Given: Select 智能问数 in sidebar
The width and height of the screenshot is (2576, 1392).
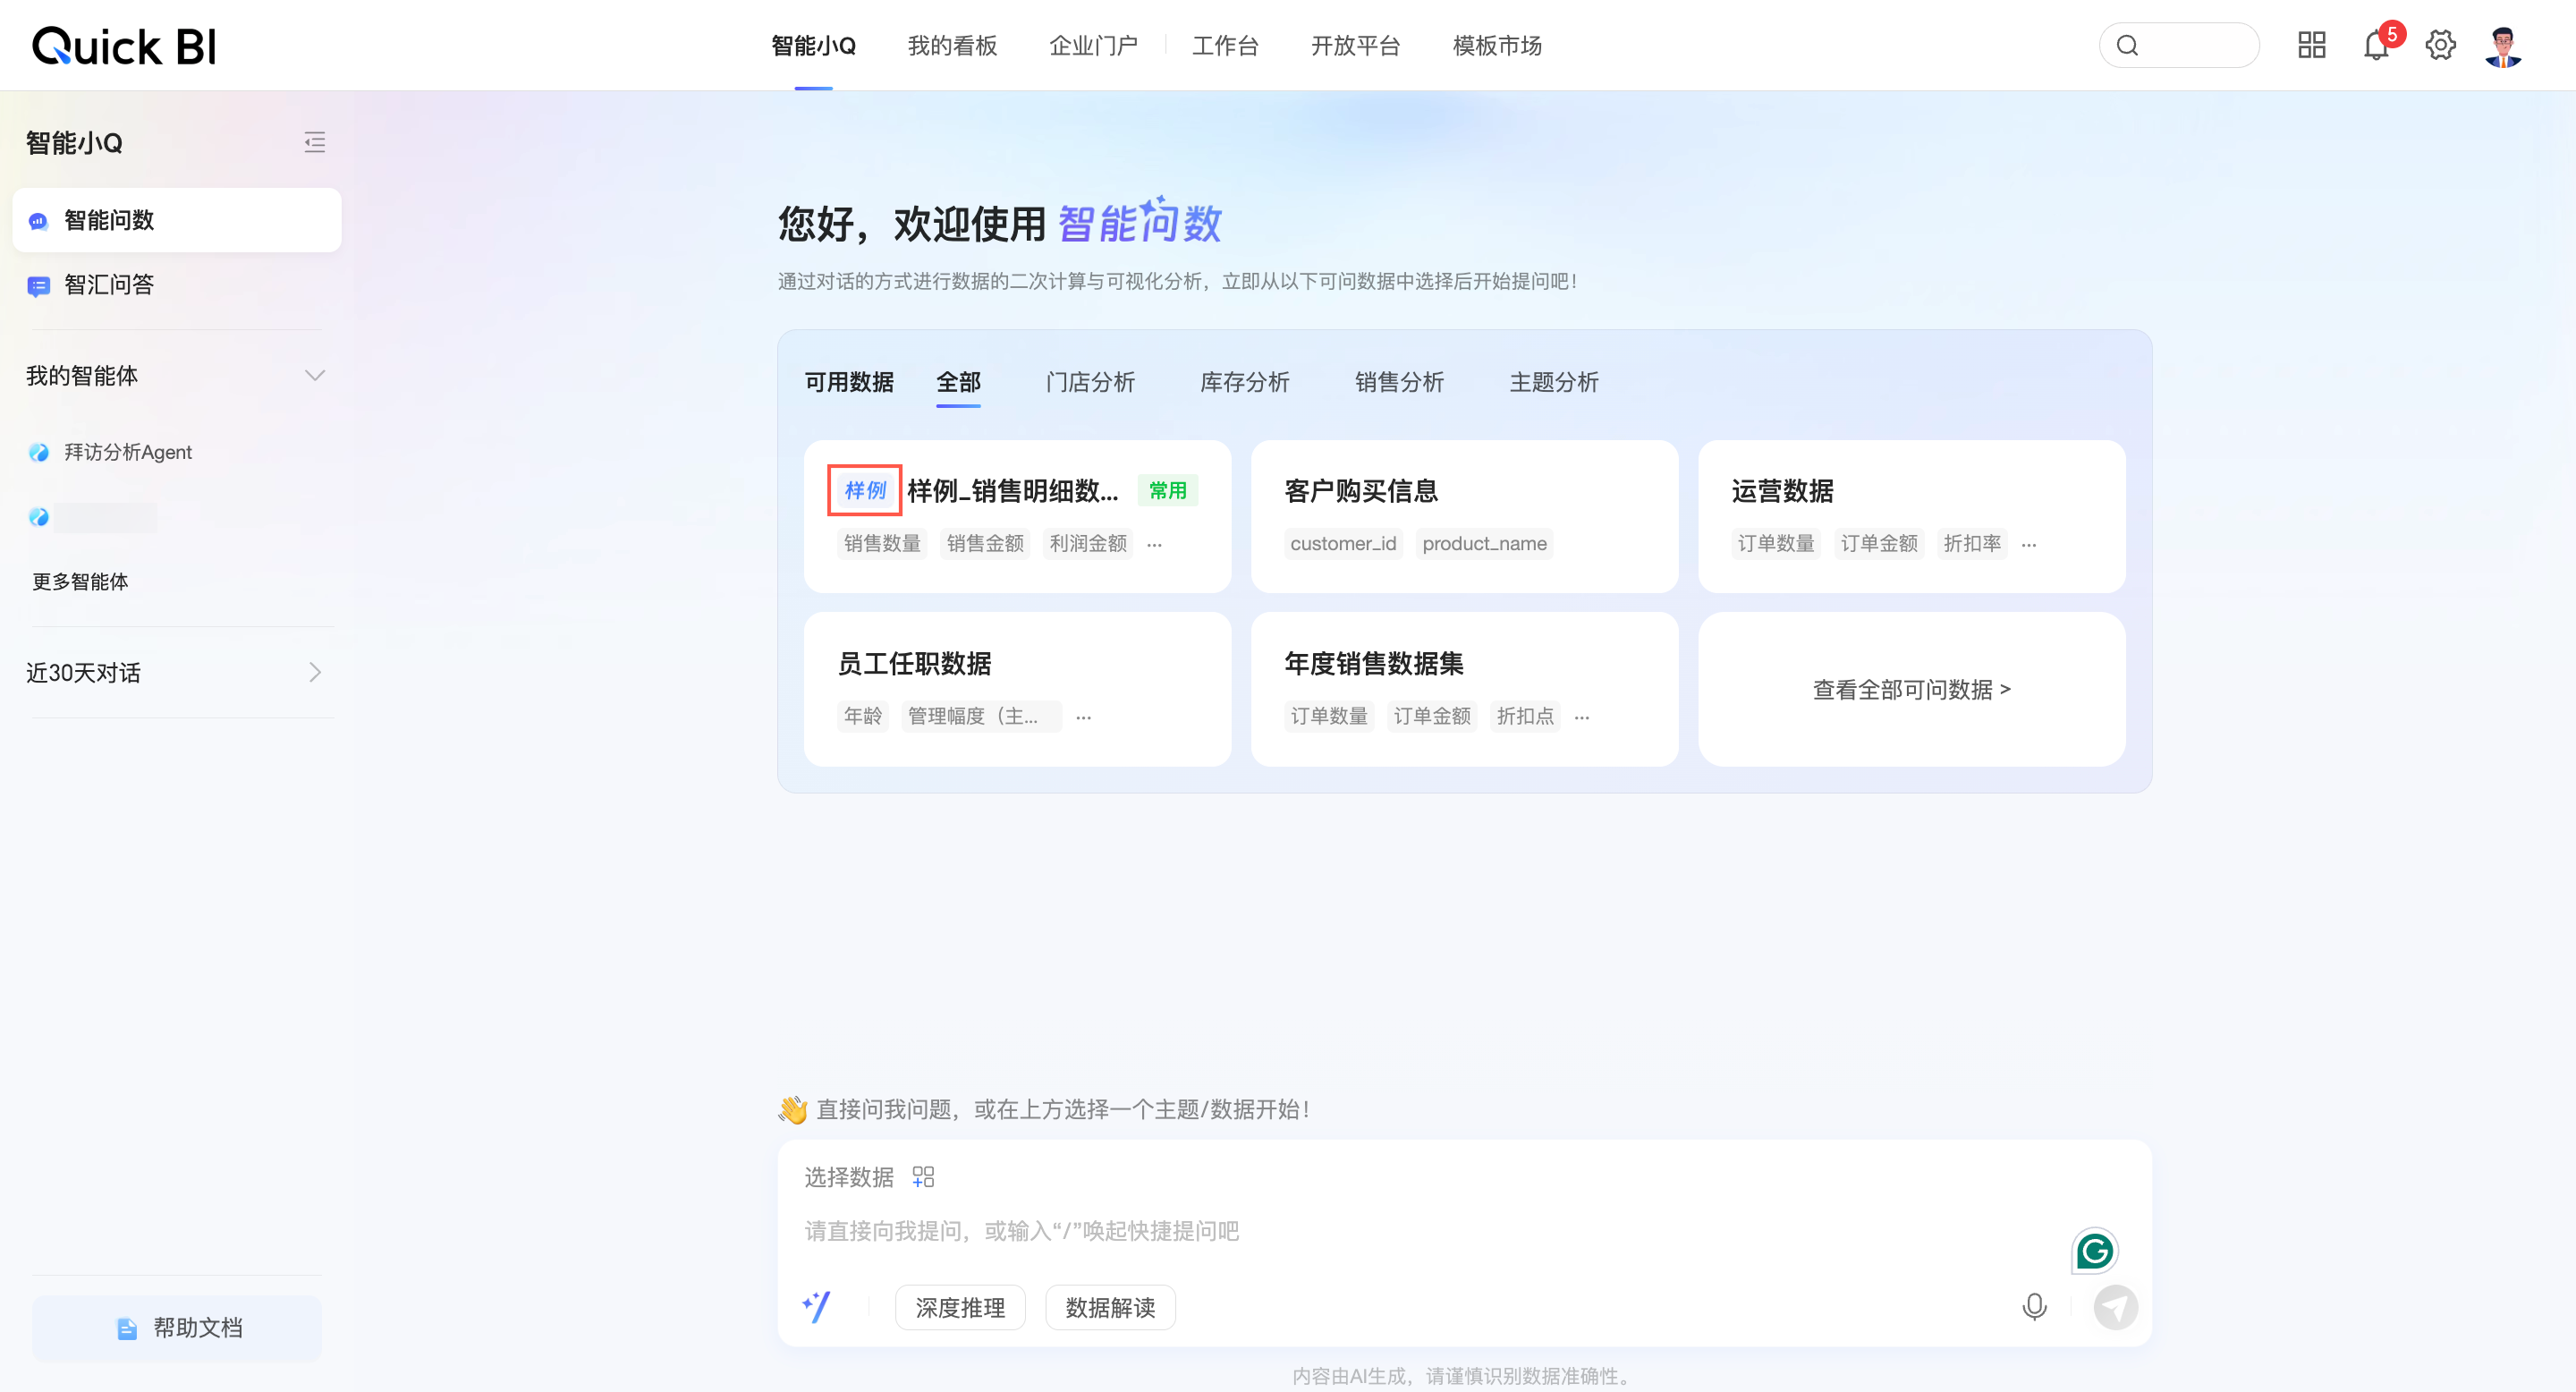Looking at the screenshot, I should click(x=177, y=220).
